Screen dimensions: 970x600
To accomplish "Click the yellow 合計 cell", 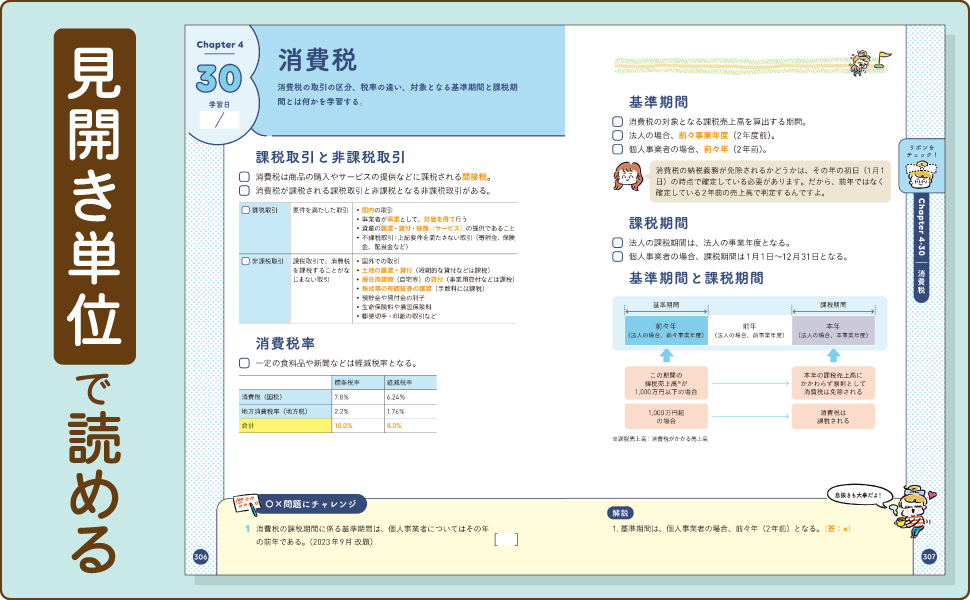I will point(286,426).
